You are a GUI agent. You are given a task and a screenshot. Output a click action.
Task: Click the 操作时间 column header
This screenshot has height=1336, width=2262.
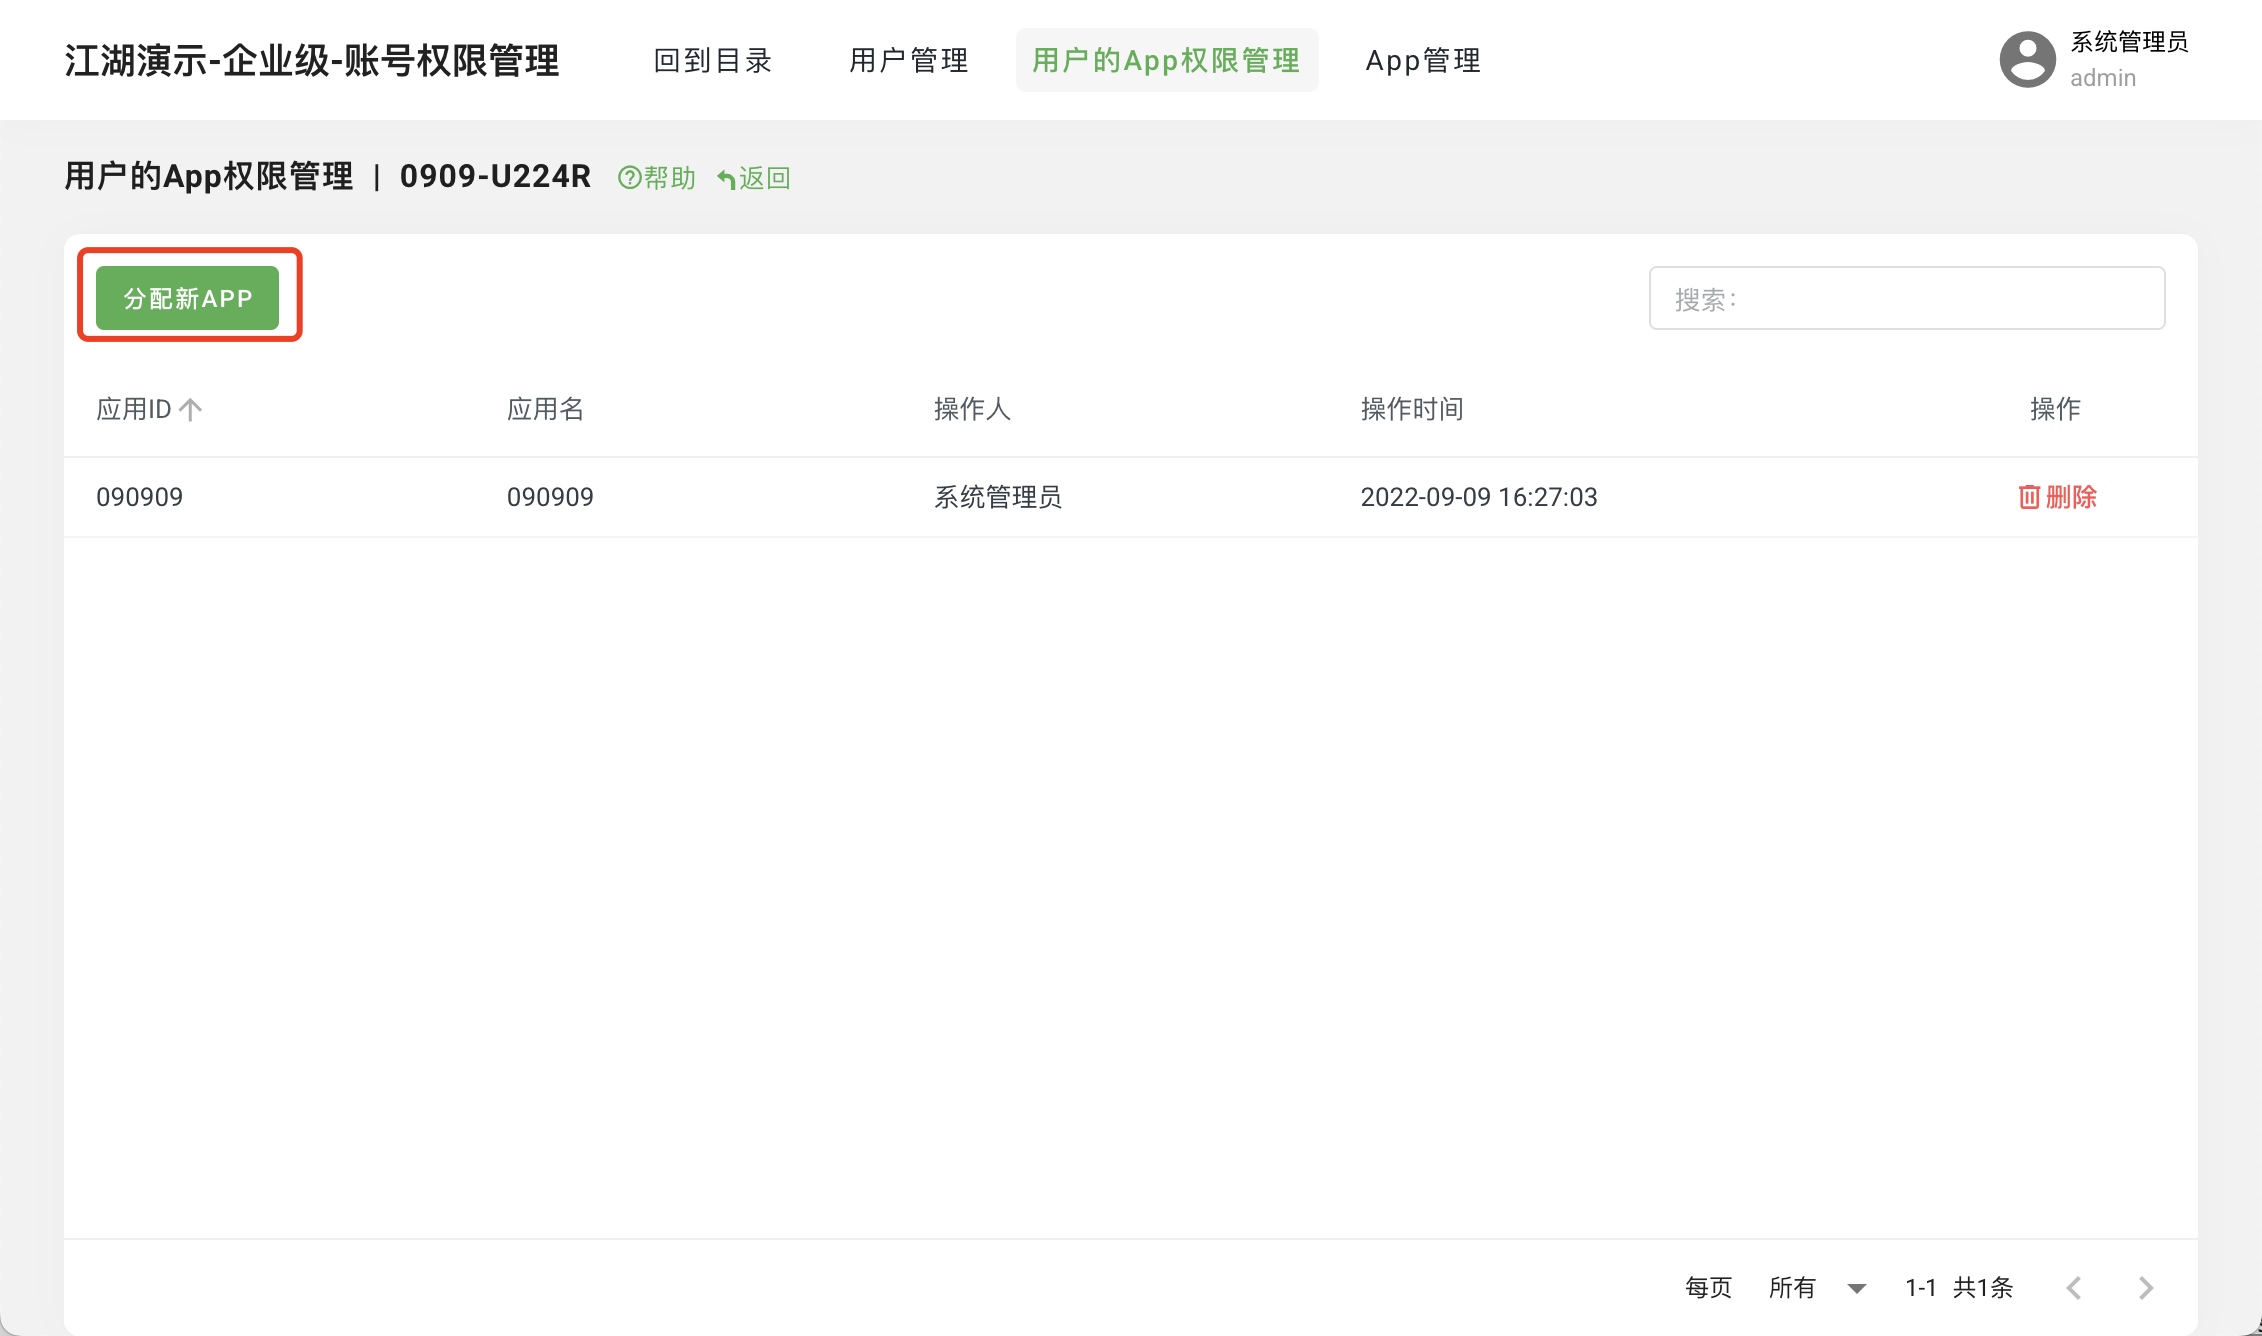coord(1411,409)
